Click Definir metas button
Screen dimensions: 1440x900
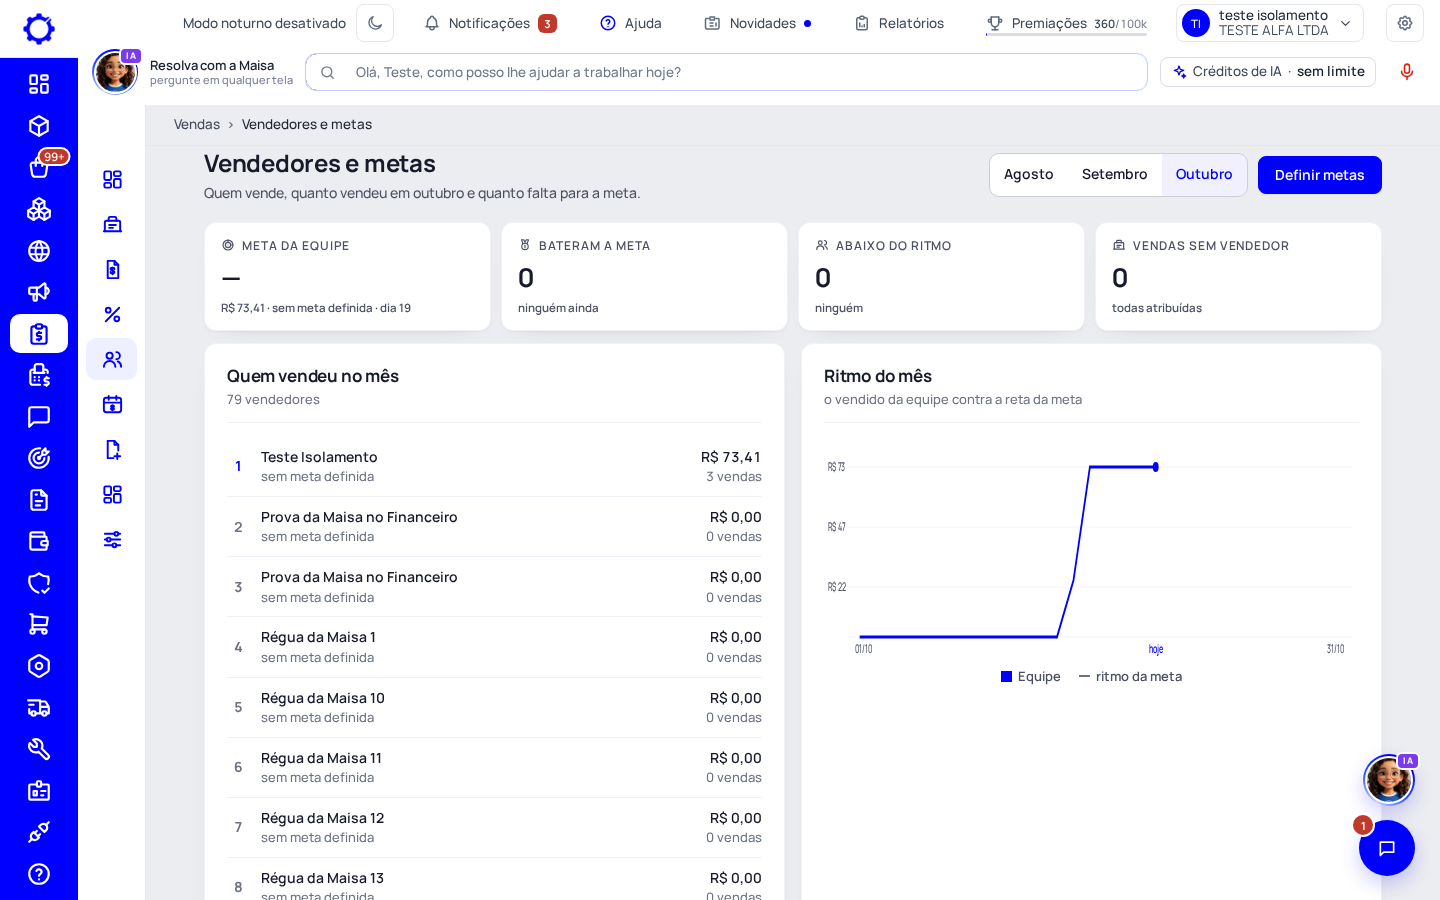(1320, 175)
